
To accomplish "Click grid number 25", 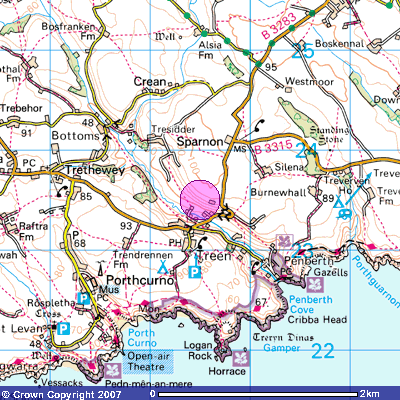I will click(x=303, y=50).
